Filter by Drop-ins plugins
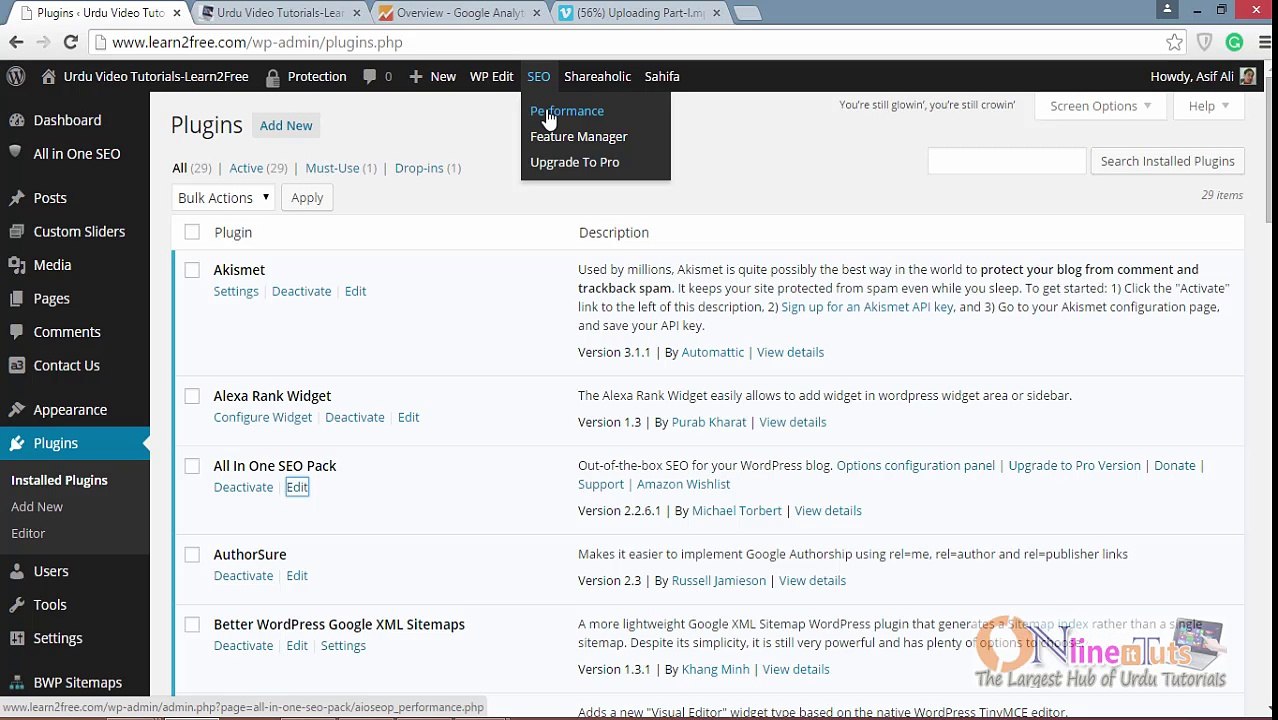Viewport: 1278px width, 720px height. tap(428, 168)
